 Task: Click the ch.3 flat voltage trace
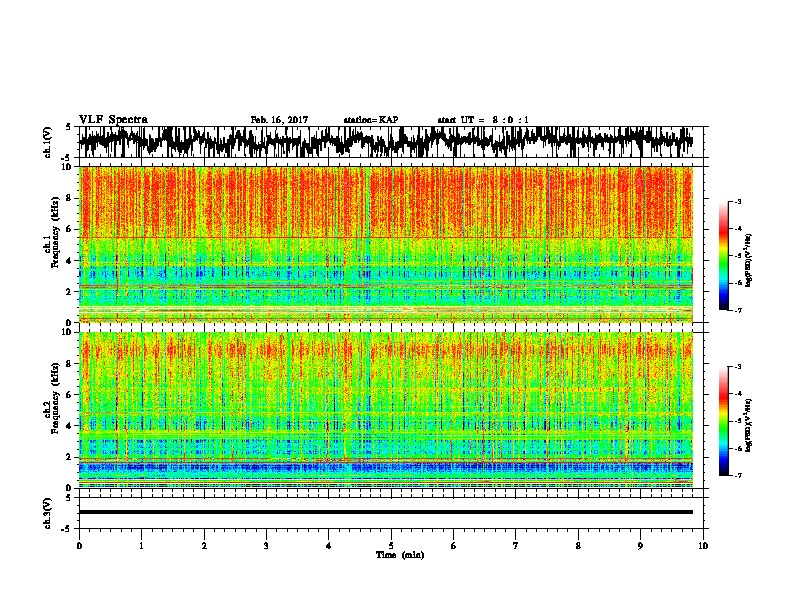[386, 512]
